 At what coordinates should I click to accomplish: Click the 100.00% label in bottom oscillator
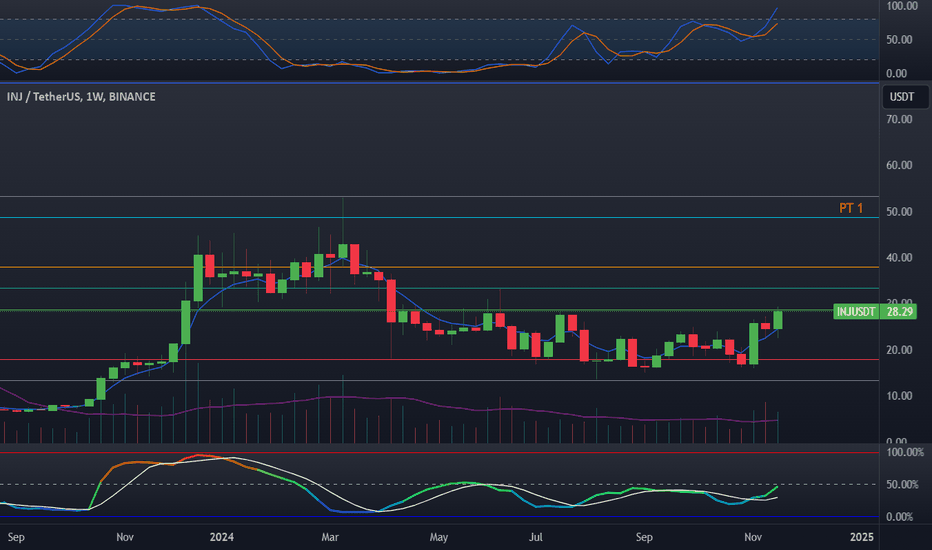coord(905,452)
